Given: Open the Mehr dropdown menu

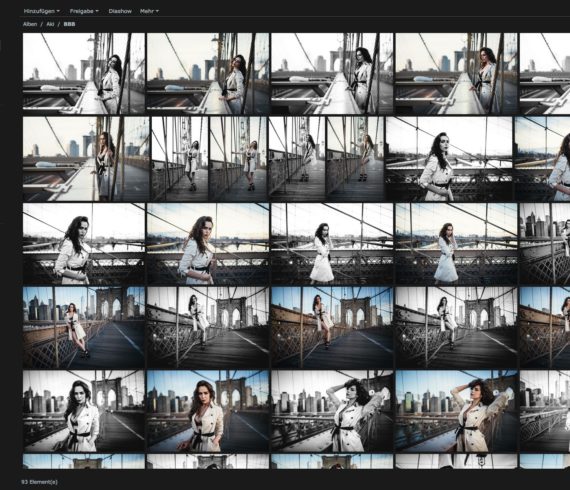Looking at the screenshot, I should [x=149, y=11].
